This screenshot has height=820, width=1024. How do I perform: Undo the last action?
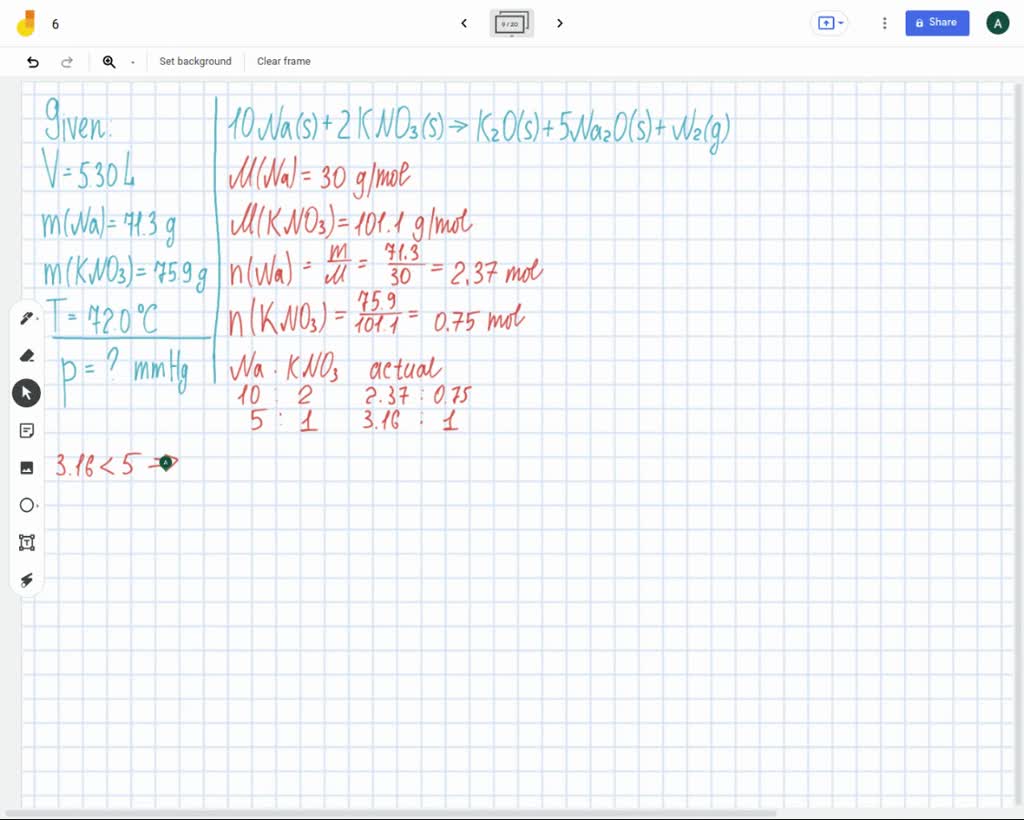pyautogui.click(x=33, y=62)
